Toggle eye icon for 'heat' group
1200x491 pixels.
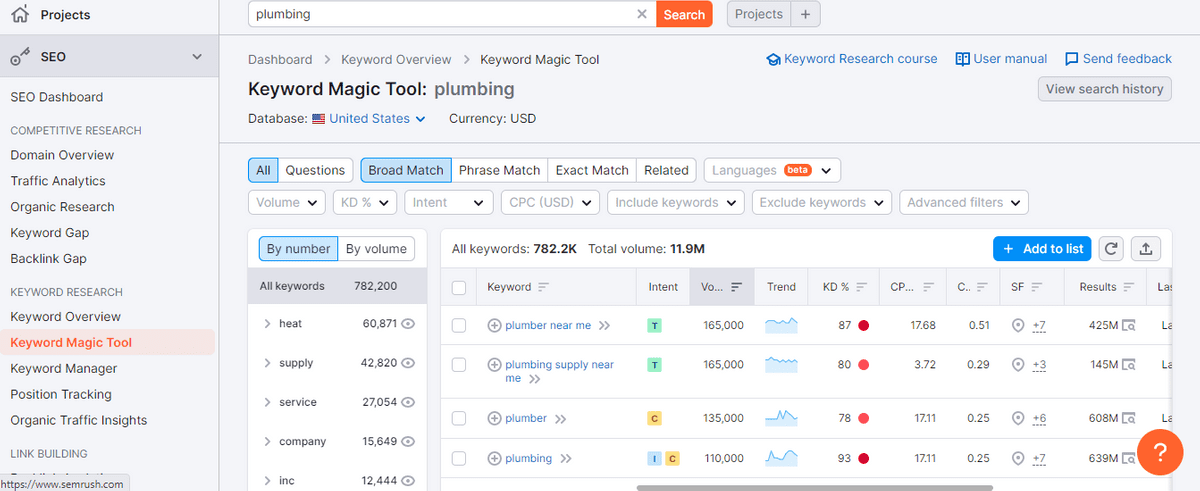point(408,324)
